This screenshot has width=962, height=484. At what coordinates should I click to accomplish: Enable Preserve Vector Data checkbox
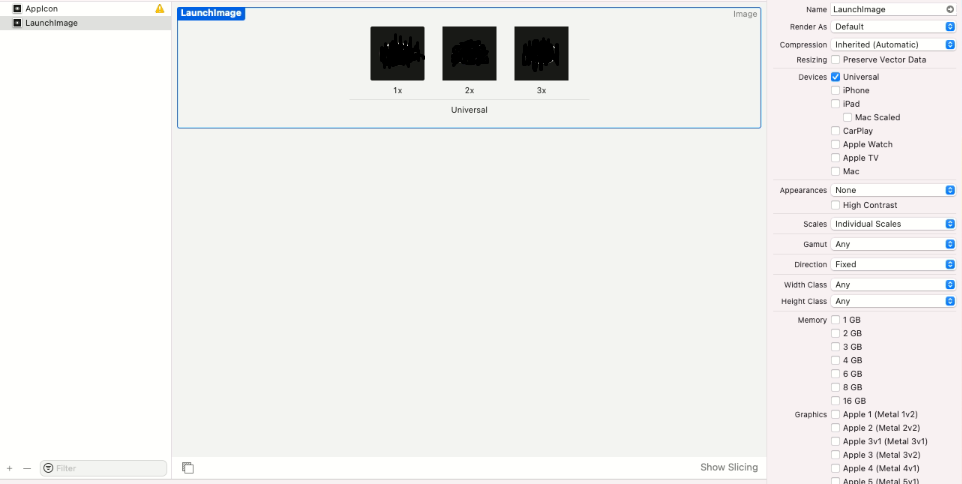click(836, 60)
